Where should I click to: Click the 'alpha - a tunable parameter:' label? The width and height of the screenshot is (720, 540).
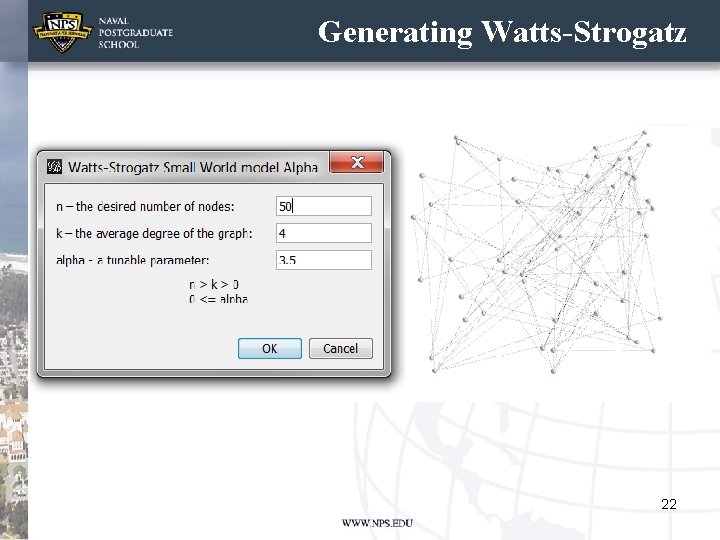[133, 260]
